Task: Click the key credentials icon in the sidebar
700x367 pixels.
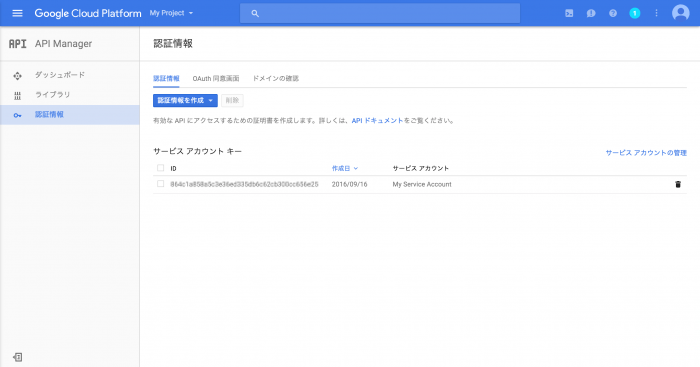Action: point(17,115)
